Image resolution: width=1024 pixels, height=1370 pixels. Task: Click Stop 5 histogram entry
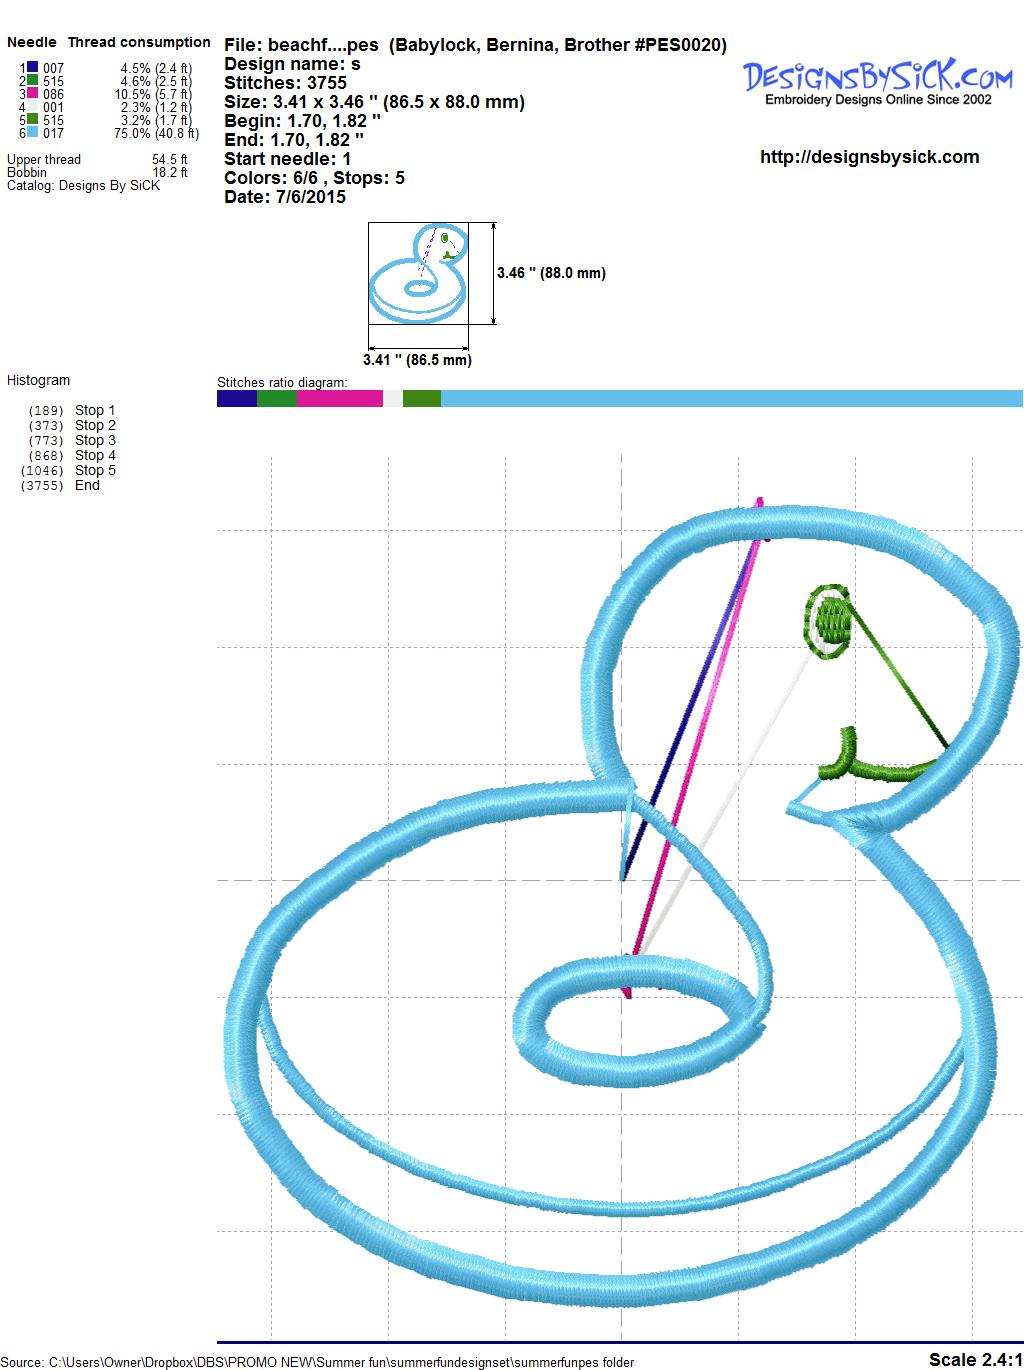pyautogui.click(x=95, y=470)
